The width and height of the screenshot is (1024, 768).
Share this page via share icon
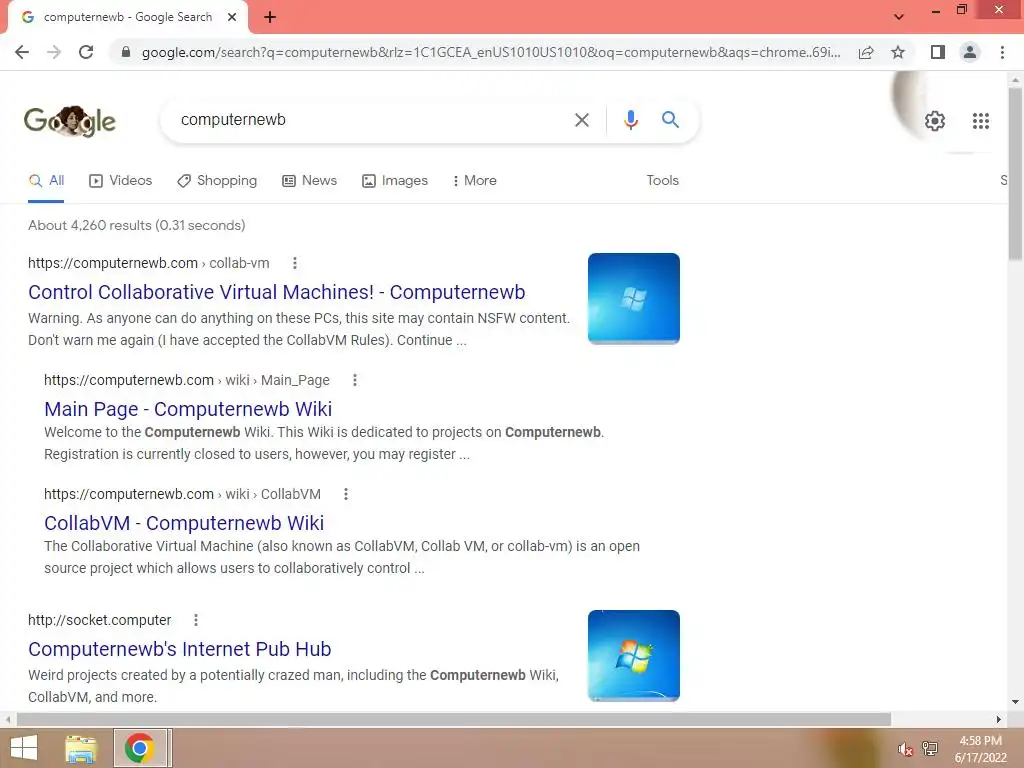point(866,52)
